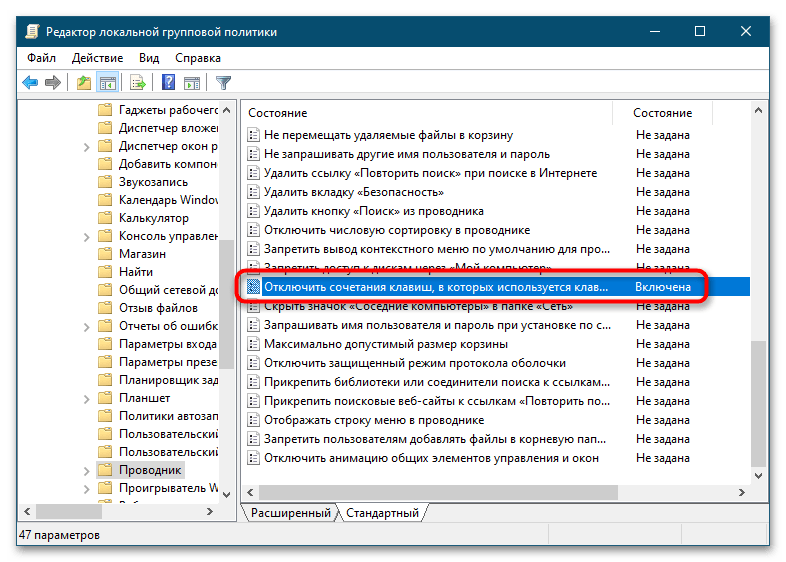786x562 pixels.
Task: Open the Действие menu
Action: [x=97, y=58]
